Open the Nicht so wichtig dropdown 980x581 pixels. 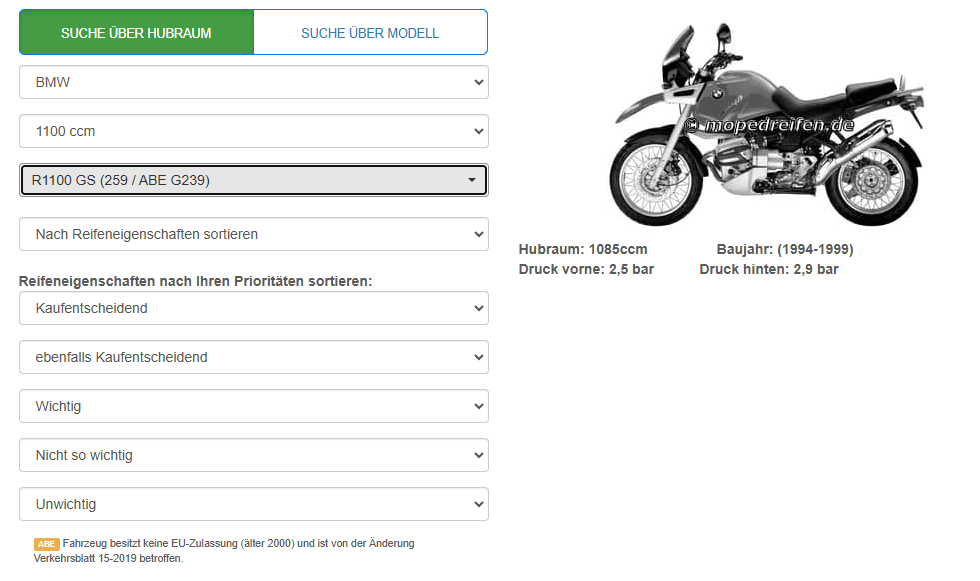pyautogui.click(x=253, y=455)
